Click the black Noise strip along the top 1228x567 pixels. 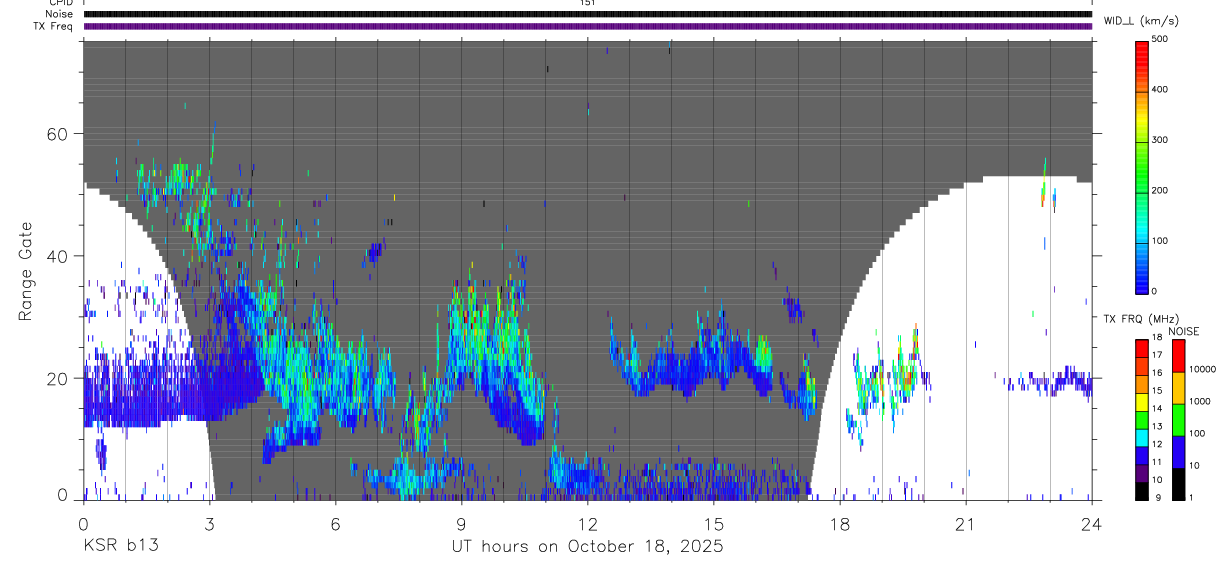(x=587, y=14)
